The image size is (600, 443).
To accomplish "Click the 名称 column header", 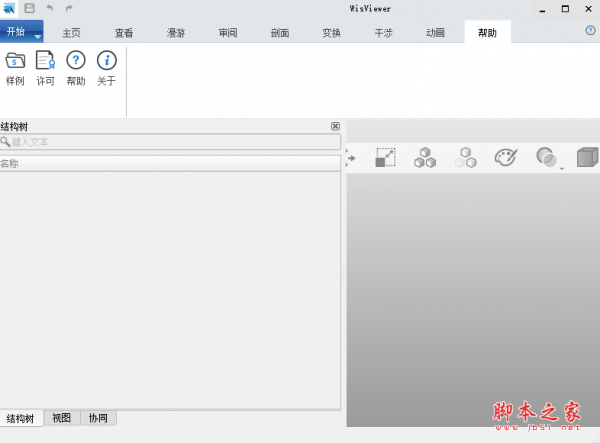I will [x=170, y=163].
